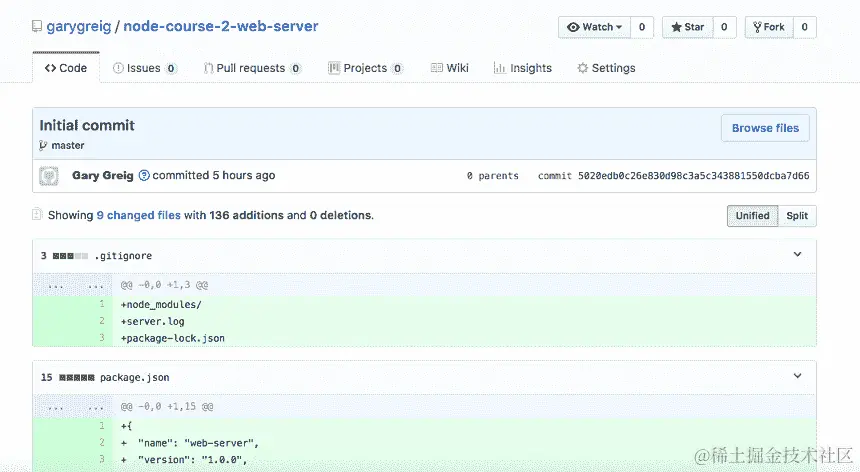Collapse the .gitignore file diff
The height and width of the screenshot is (472, 860).
[797, 254]
